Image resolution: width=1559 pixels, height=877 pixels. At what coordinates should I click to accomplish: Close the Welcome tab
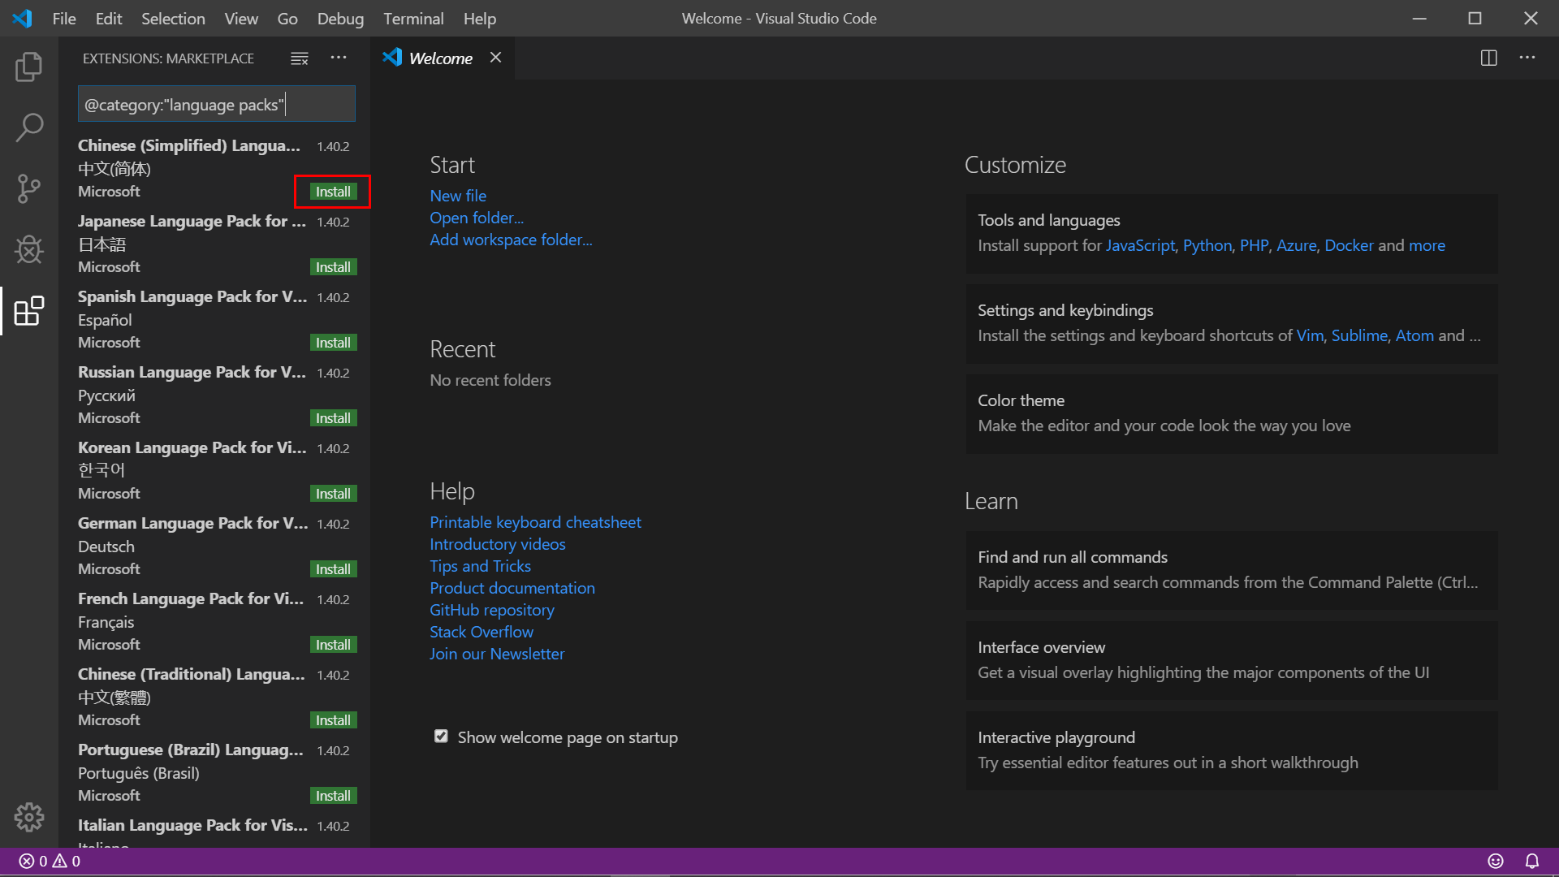[495, 58]
